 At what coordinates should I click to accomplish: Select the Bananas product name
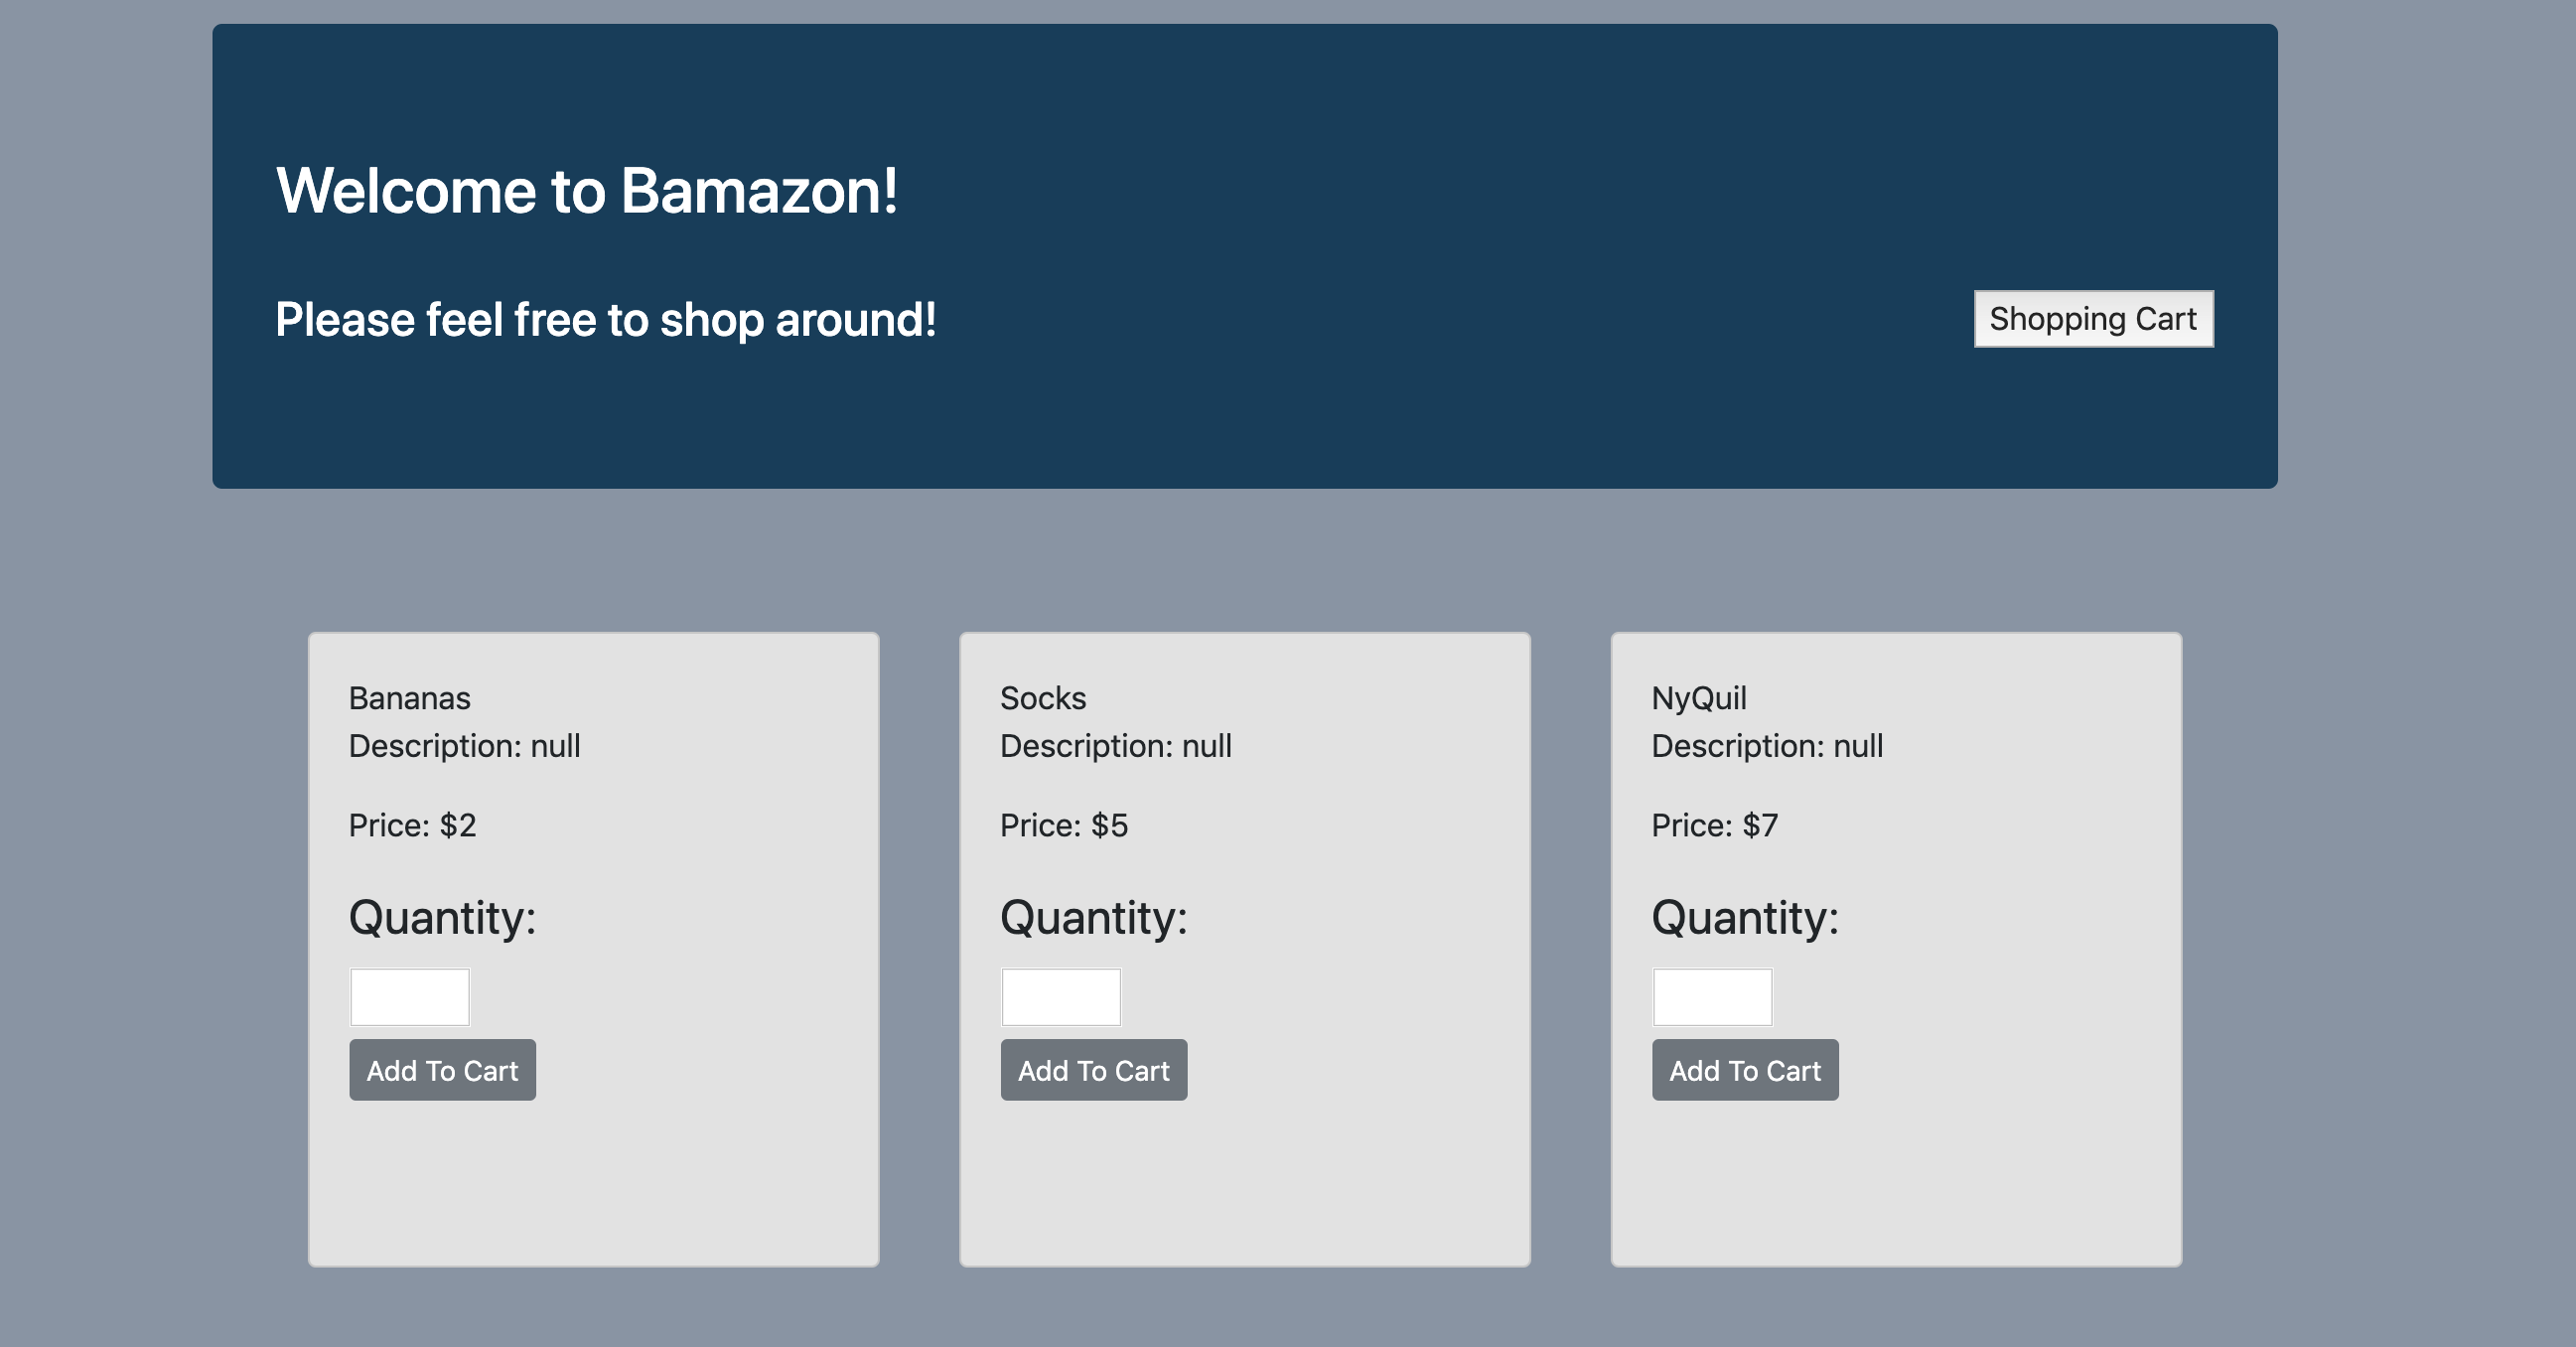click(409, 698)
